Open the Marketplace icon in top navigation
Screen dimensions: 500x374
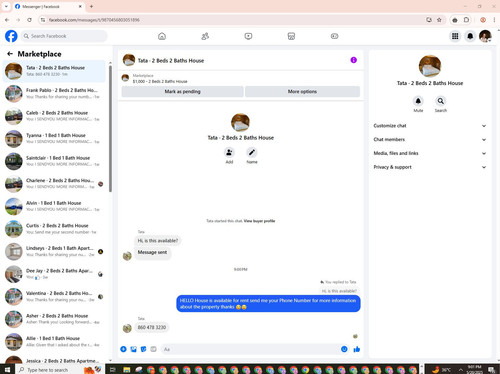pyautogui.click(x=291, y=36)
